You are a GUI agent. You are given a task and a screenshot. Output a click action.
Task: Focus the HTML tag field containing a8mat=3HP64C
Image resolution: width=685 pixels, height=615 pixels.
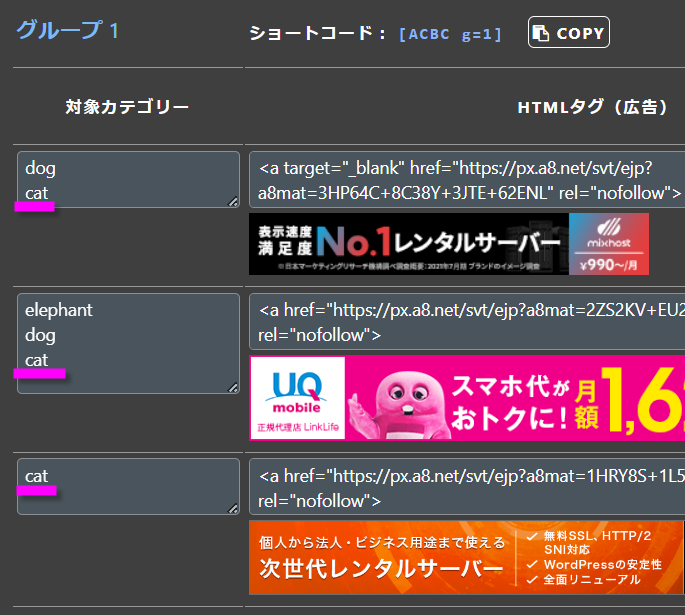click(x=467, y=180)
